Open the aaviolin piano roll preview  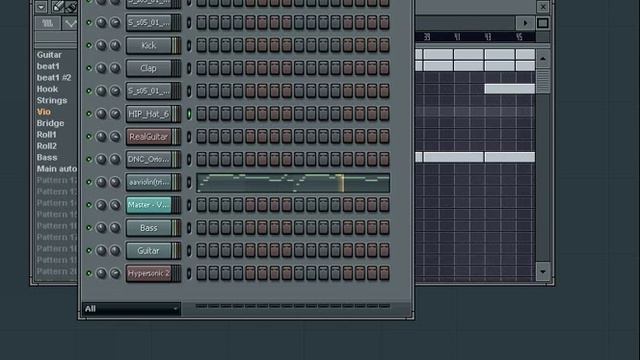point(293,182)
